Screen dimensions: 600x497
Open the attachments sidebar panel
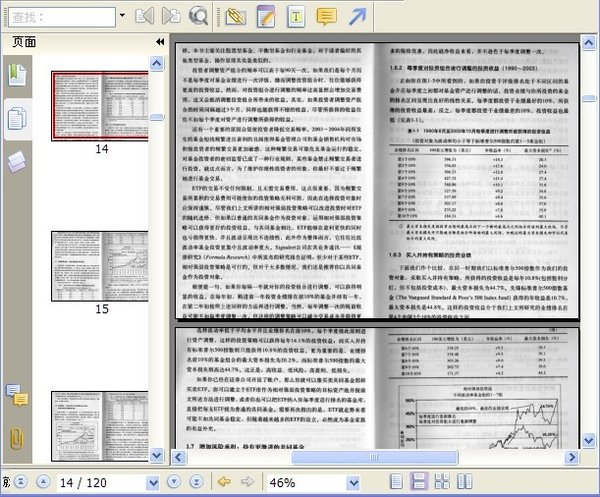tap(17, 438)
